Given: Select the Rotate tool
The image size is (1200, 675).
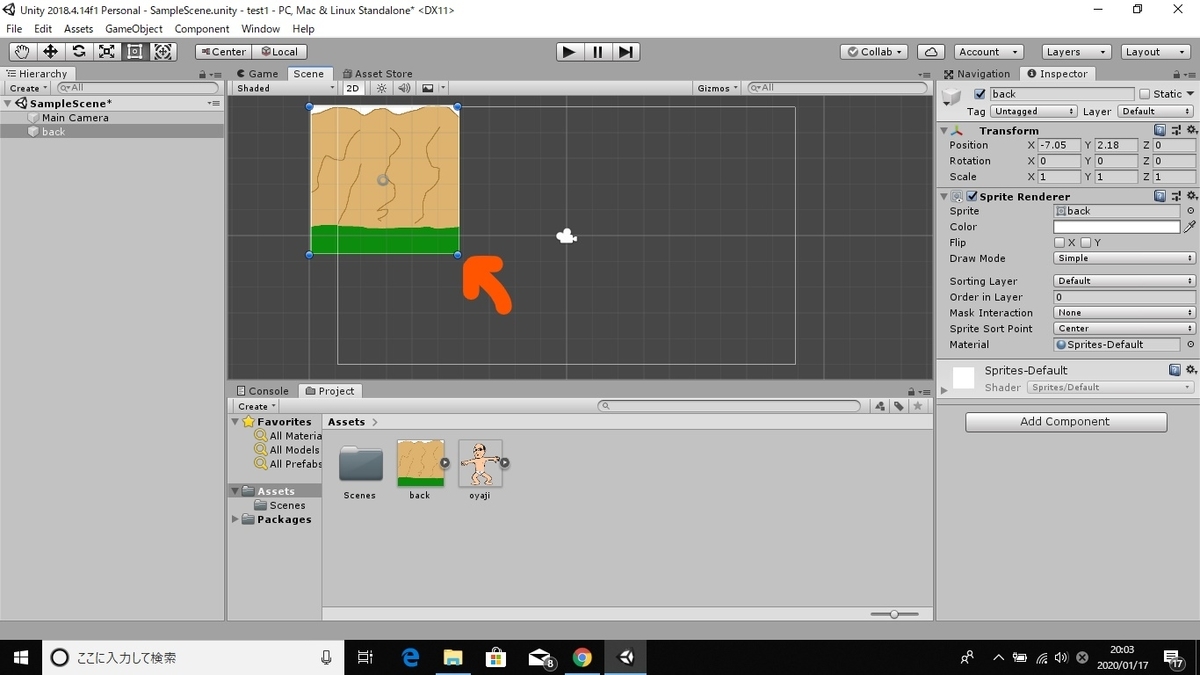Looking at the screenshot, I should tap(78, 52).
